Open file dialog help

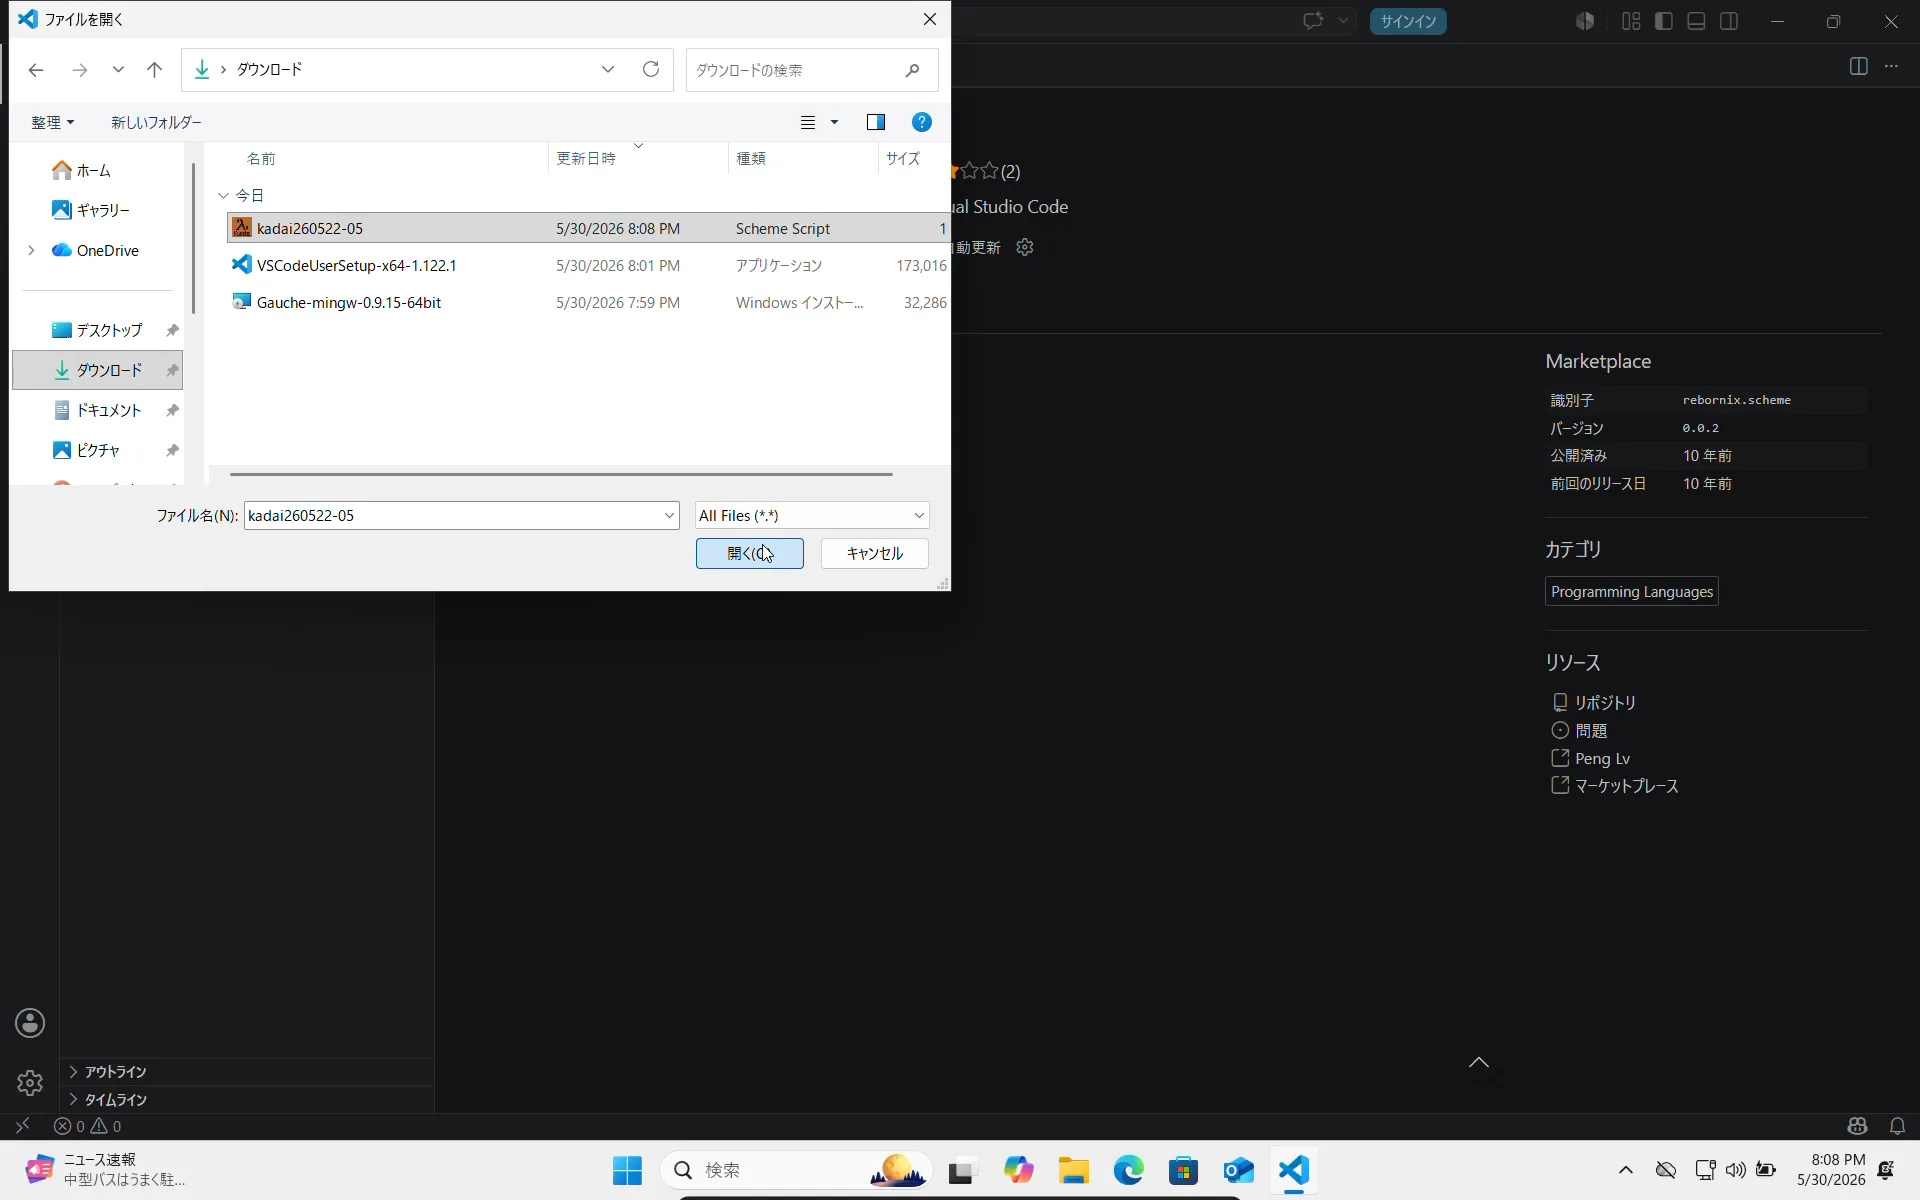(922, 122)
